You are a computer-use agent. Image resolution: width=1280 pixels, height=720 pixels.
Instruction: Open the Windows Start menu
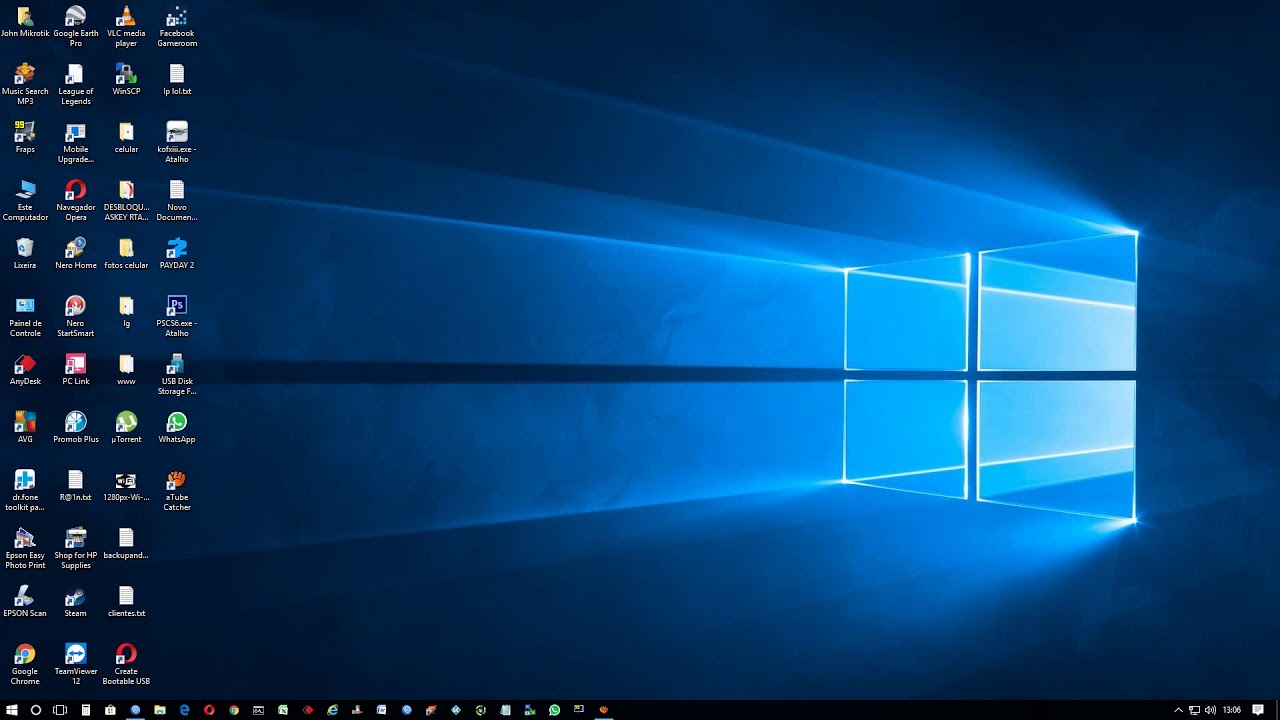12,710
